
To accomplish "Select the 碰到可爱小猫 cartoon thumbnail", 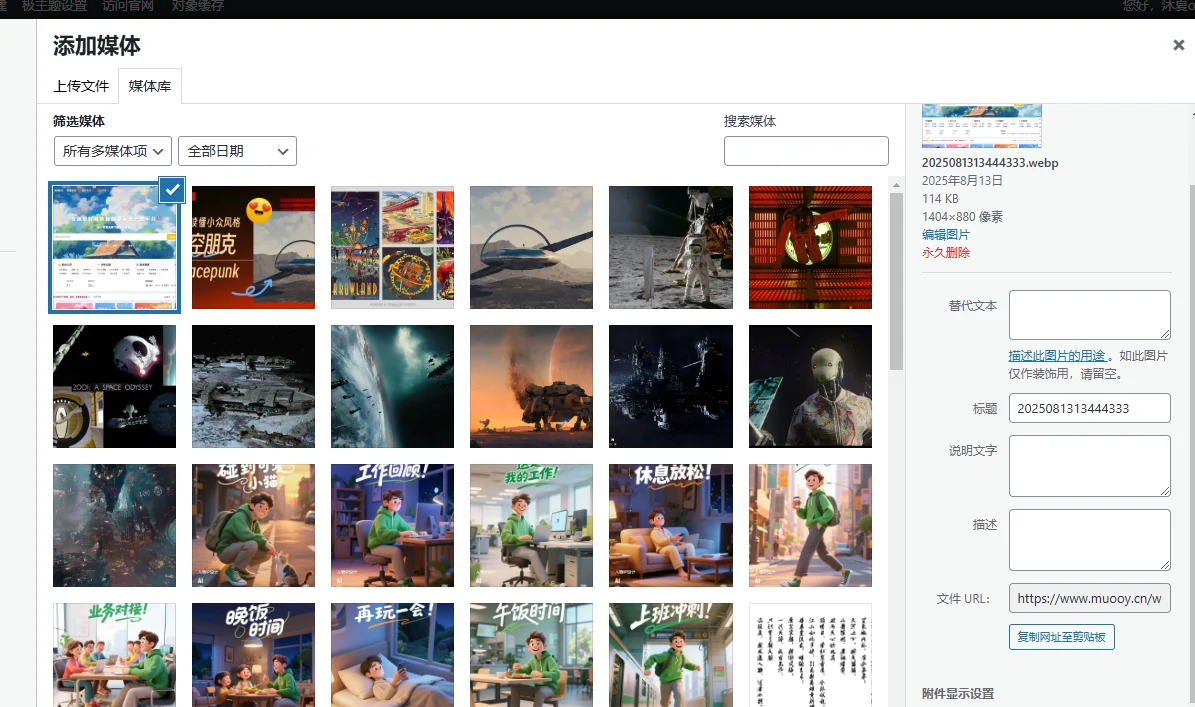I will click(x=253, y=526).
